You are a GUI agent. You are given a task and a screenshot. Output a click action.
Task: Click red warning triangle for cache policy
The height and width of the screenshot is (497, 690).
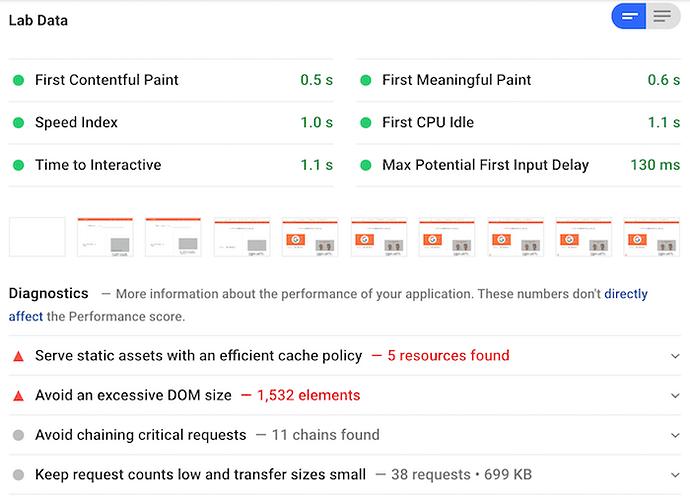click(x=18, y=355)
